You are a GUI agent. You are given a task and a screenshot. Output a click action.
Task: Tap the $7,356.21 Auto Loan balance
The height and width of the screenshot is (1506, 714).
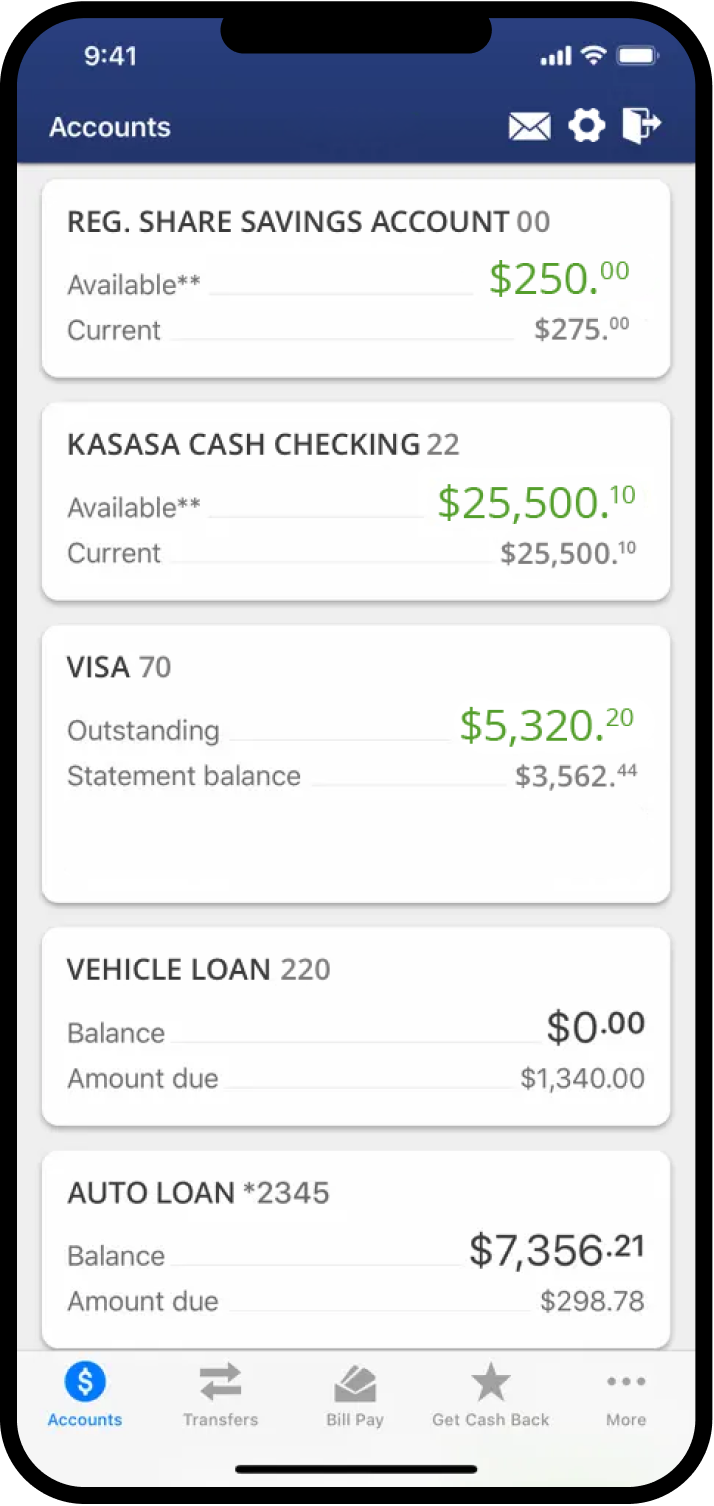pyautogui.click(x=556, y=1250)
